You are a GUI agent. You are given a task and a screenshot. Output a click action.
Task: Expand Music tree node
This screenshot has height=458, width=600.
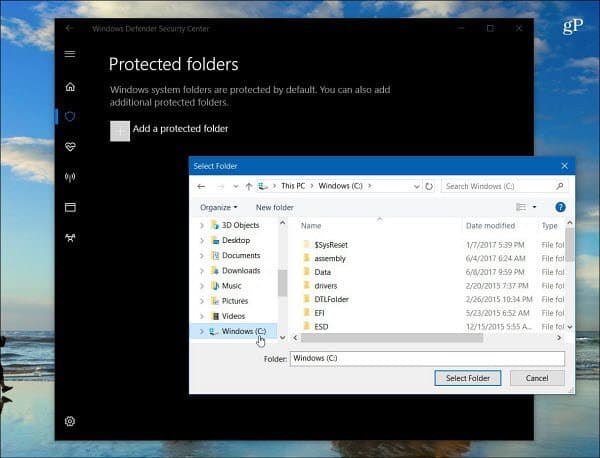[x=202, y=286]
